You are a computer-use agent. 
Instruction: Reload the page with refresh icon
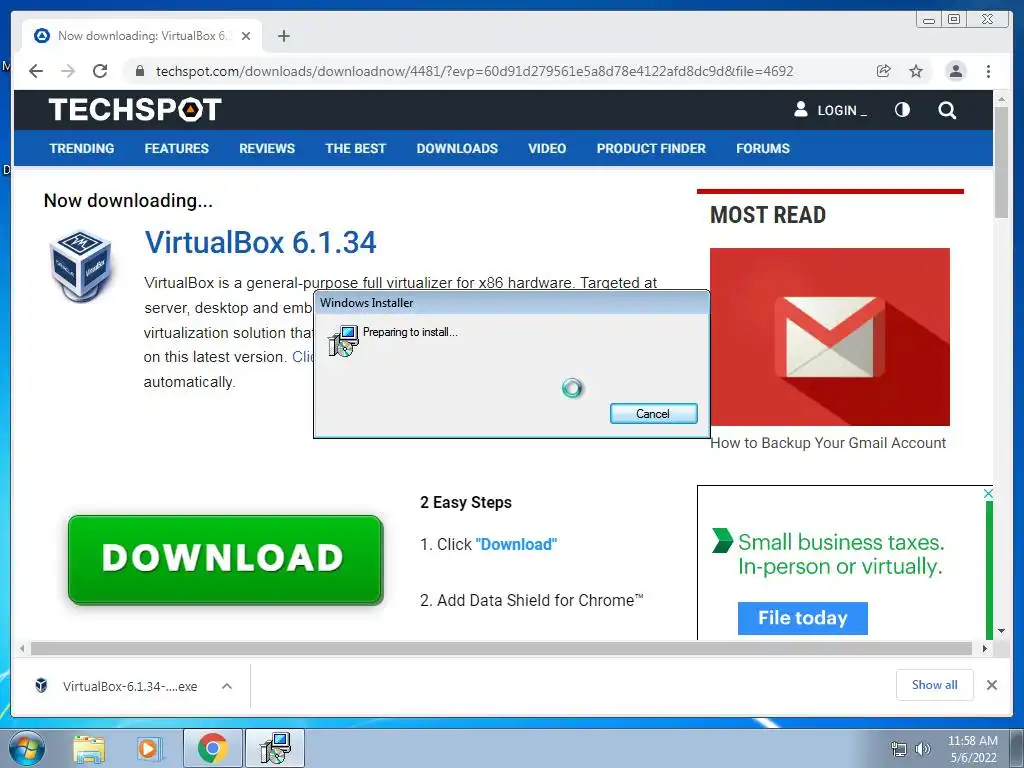point(100,71)
